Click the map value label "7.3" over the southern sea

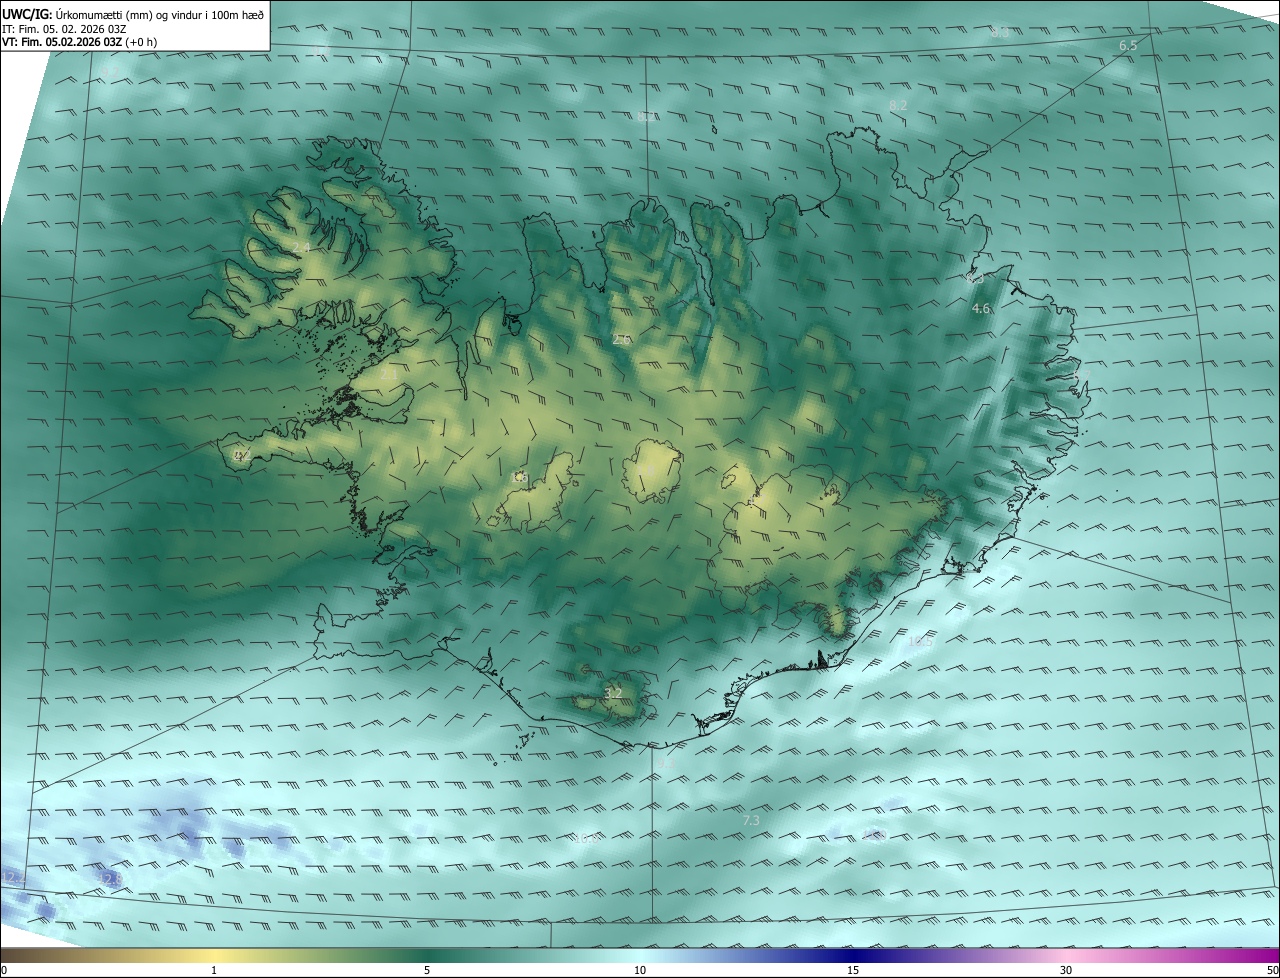point(752,820)
